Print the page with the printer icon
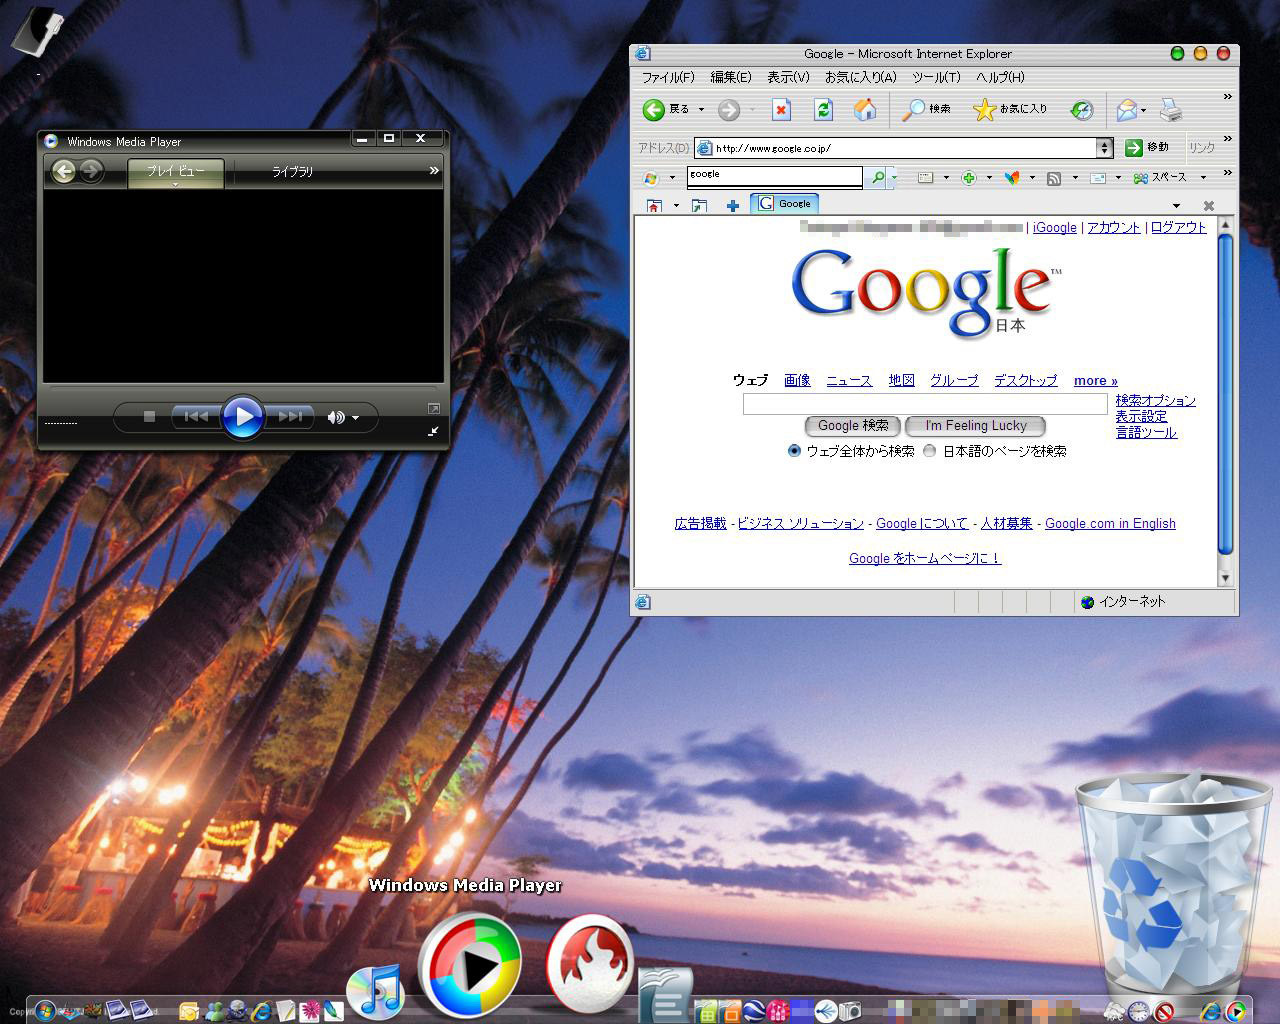Image resolution: width=1280 pixels, height=1024 pixels. coord(1171,110)
